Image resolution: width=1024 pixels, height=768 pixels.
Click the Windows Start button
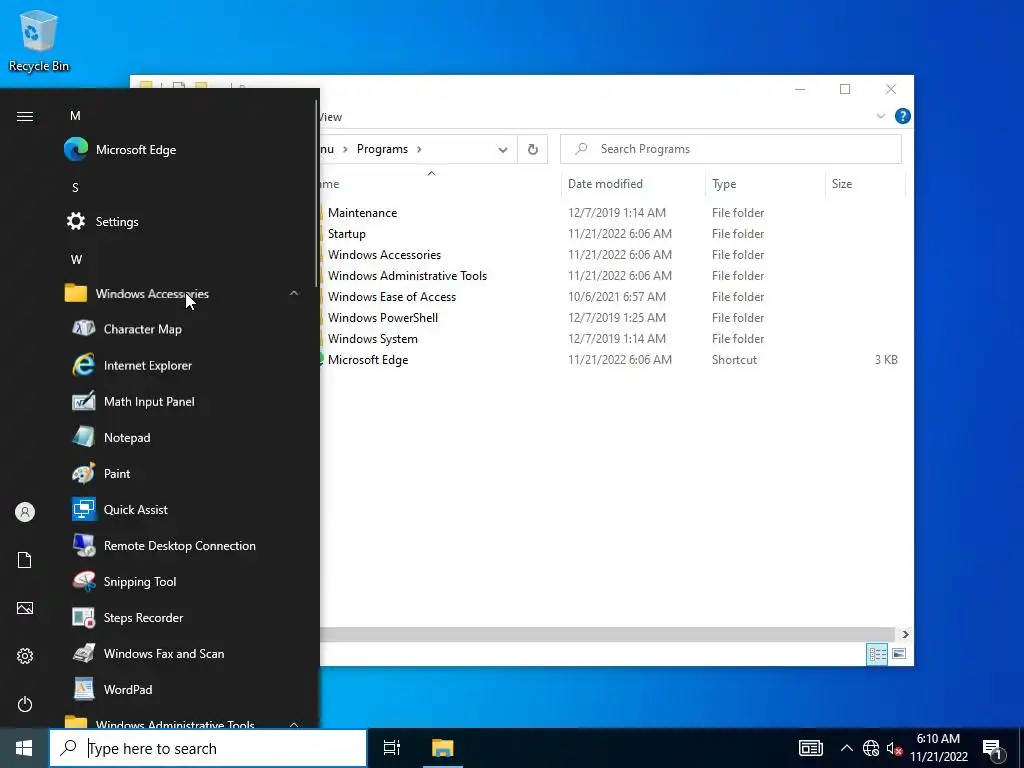(x=24, y=748)
